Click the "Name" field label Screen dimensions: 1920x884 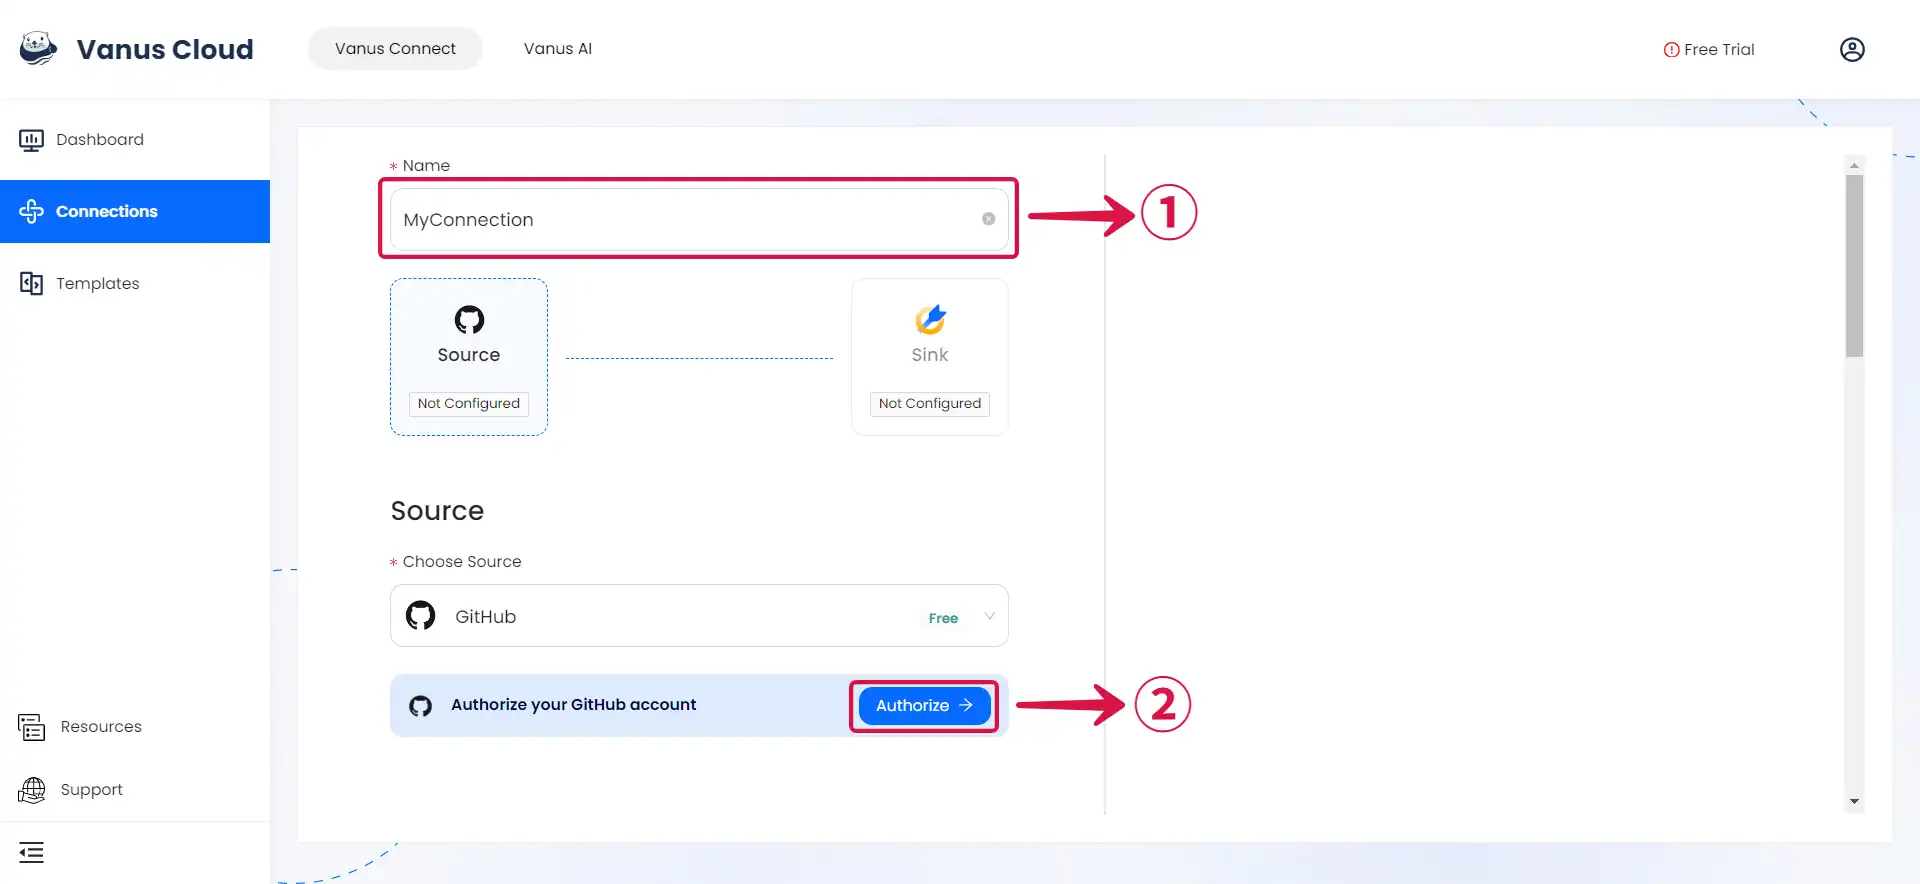click(x=426, y=166)
